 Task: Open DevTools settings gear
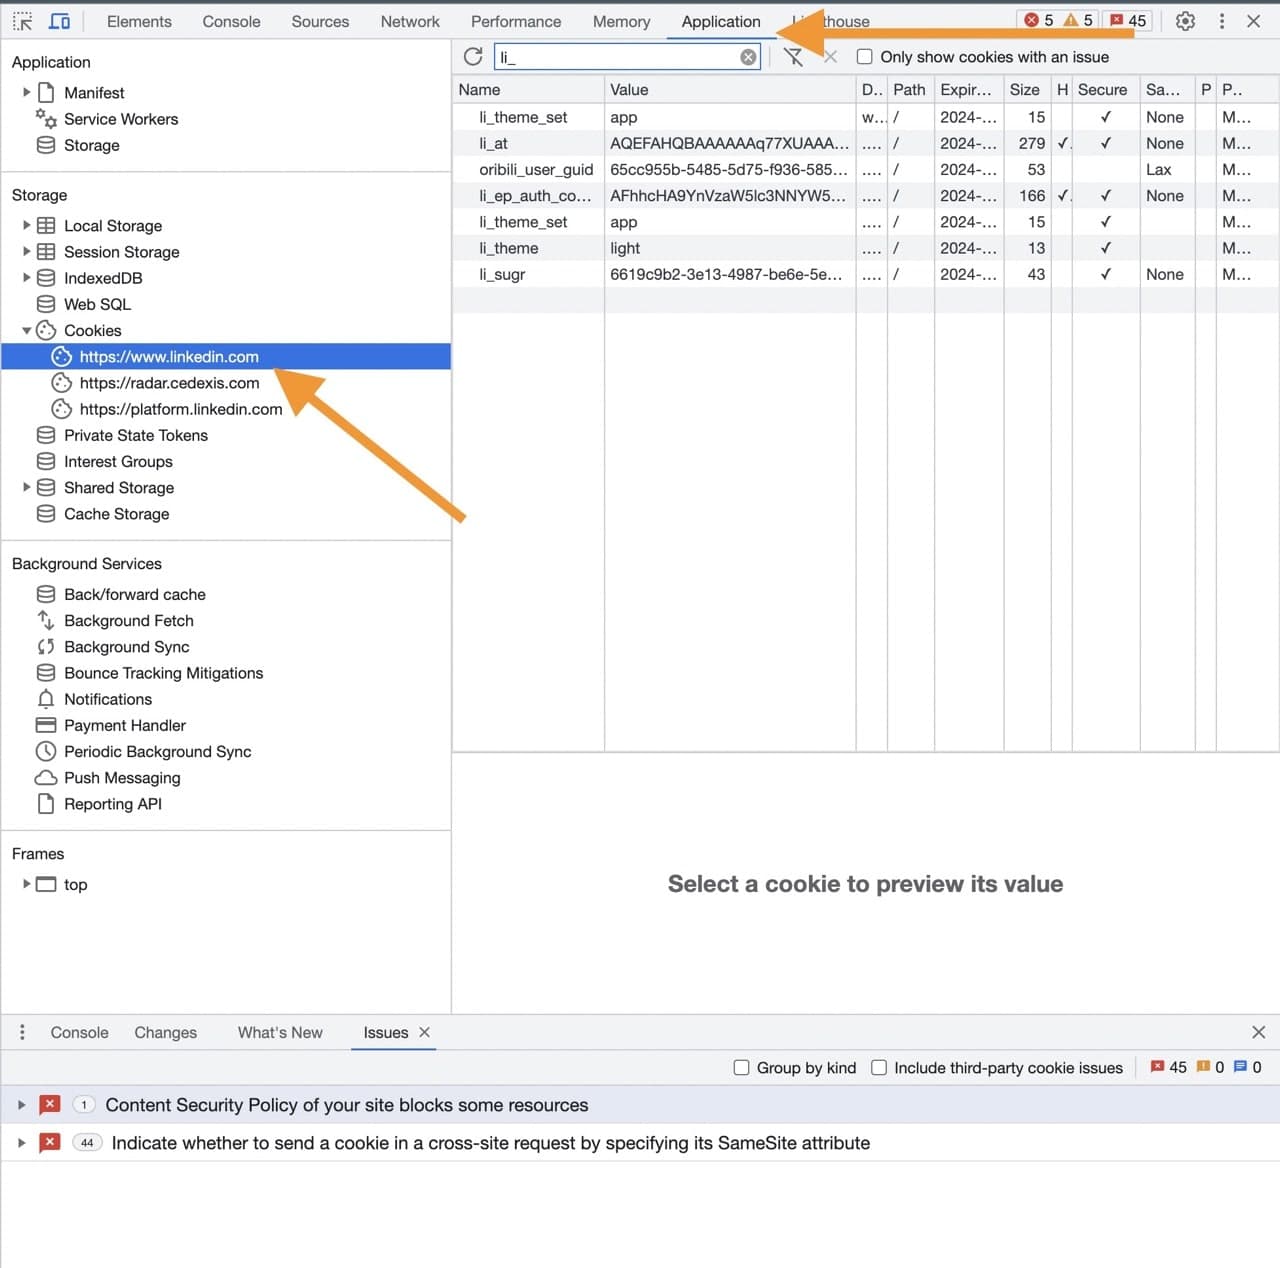(x=1185, y=21)
